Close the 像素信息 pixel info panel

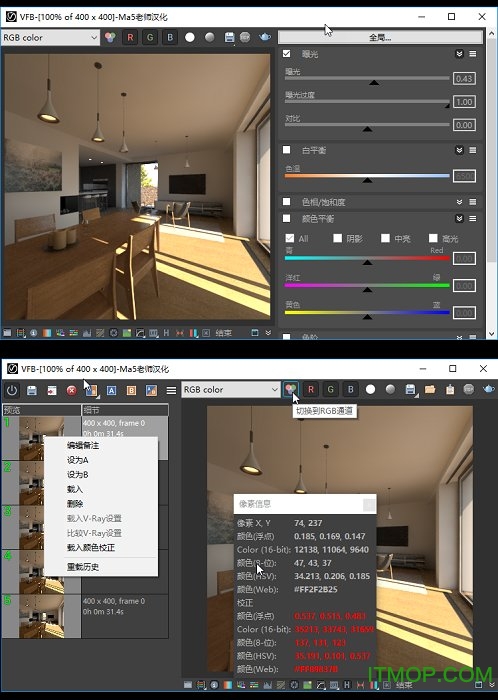(x=369, y=504)
